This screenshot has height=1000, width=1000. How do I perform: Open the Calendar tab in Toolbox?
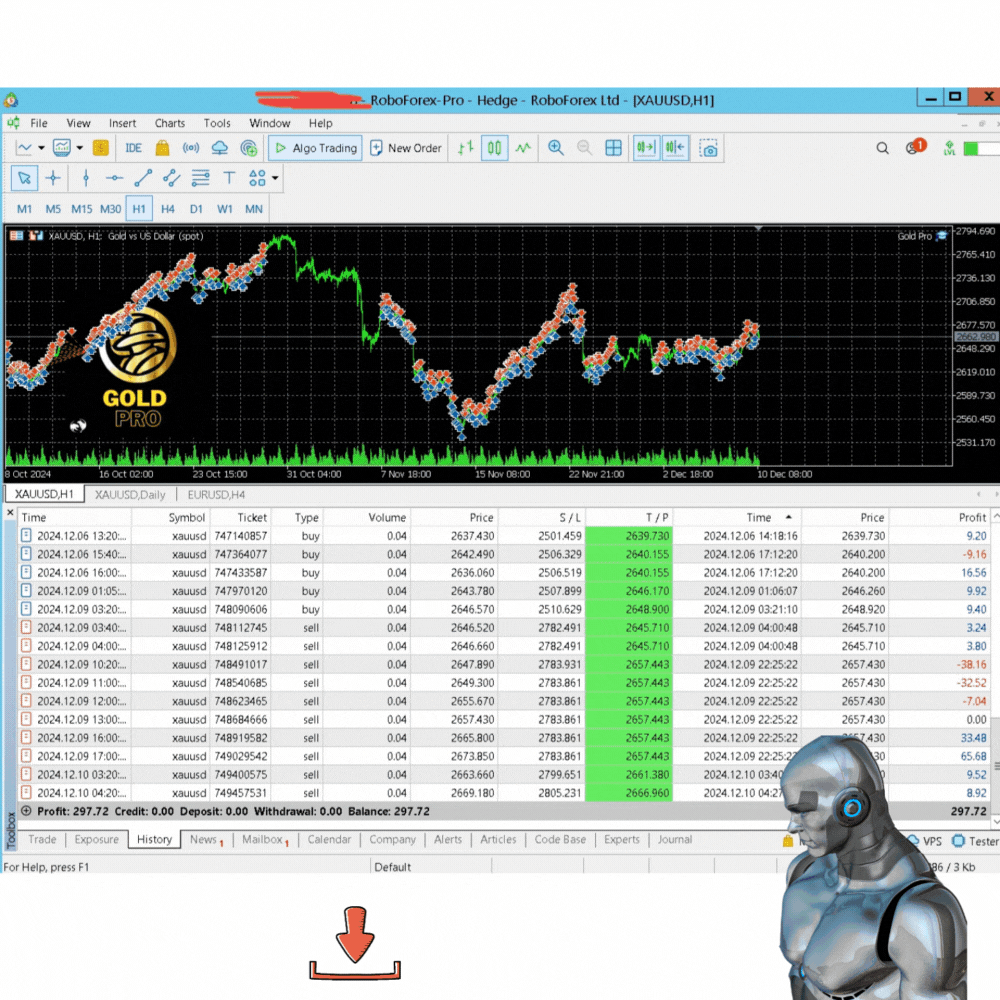coord(329,839)
